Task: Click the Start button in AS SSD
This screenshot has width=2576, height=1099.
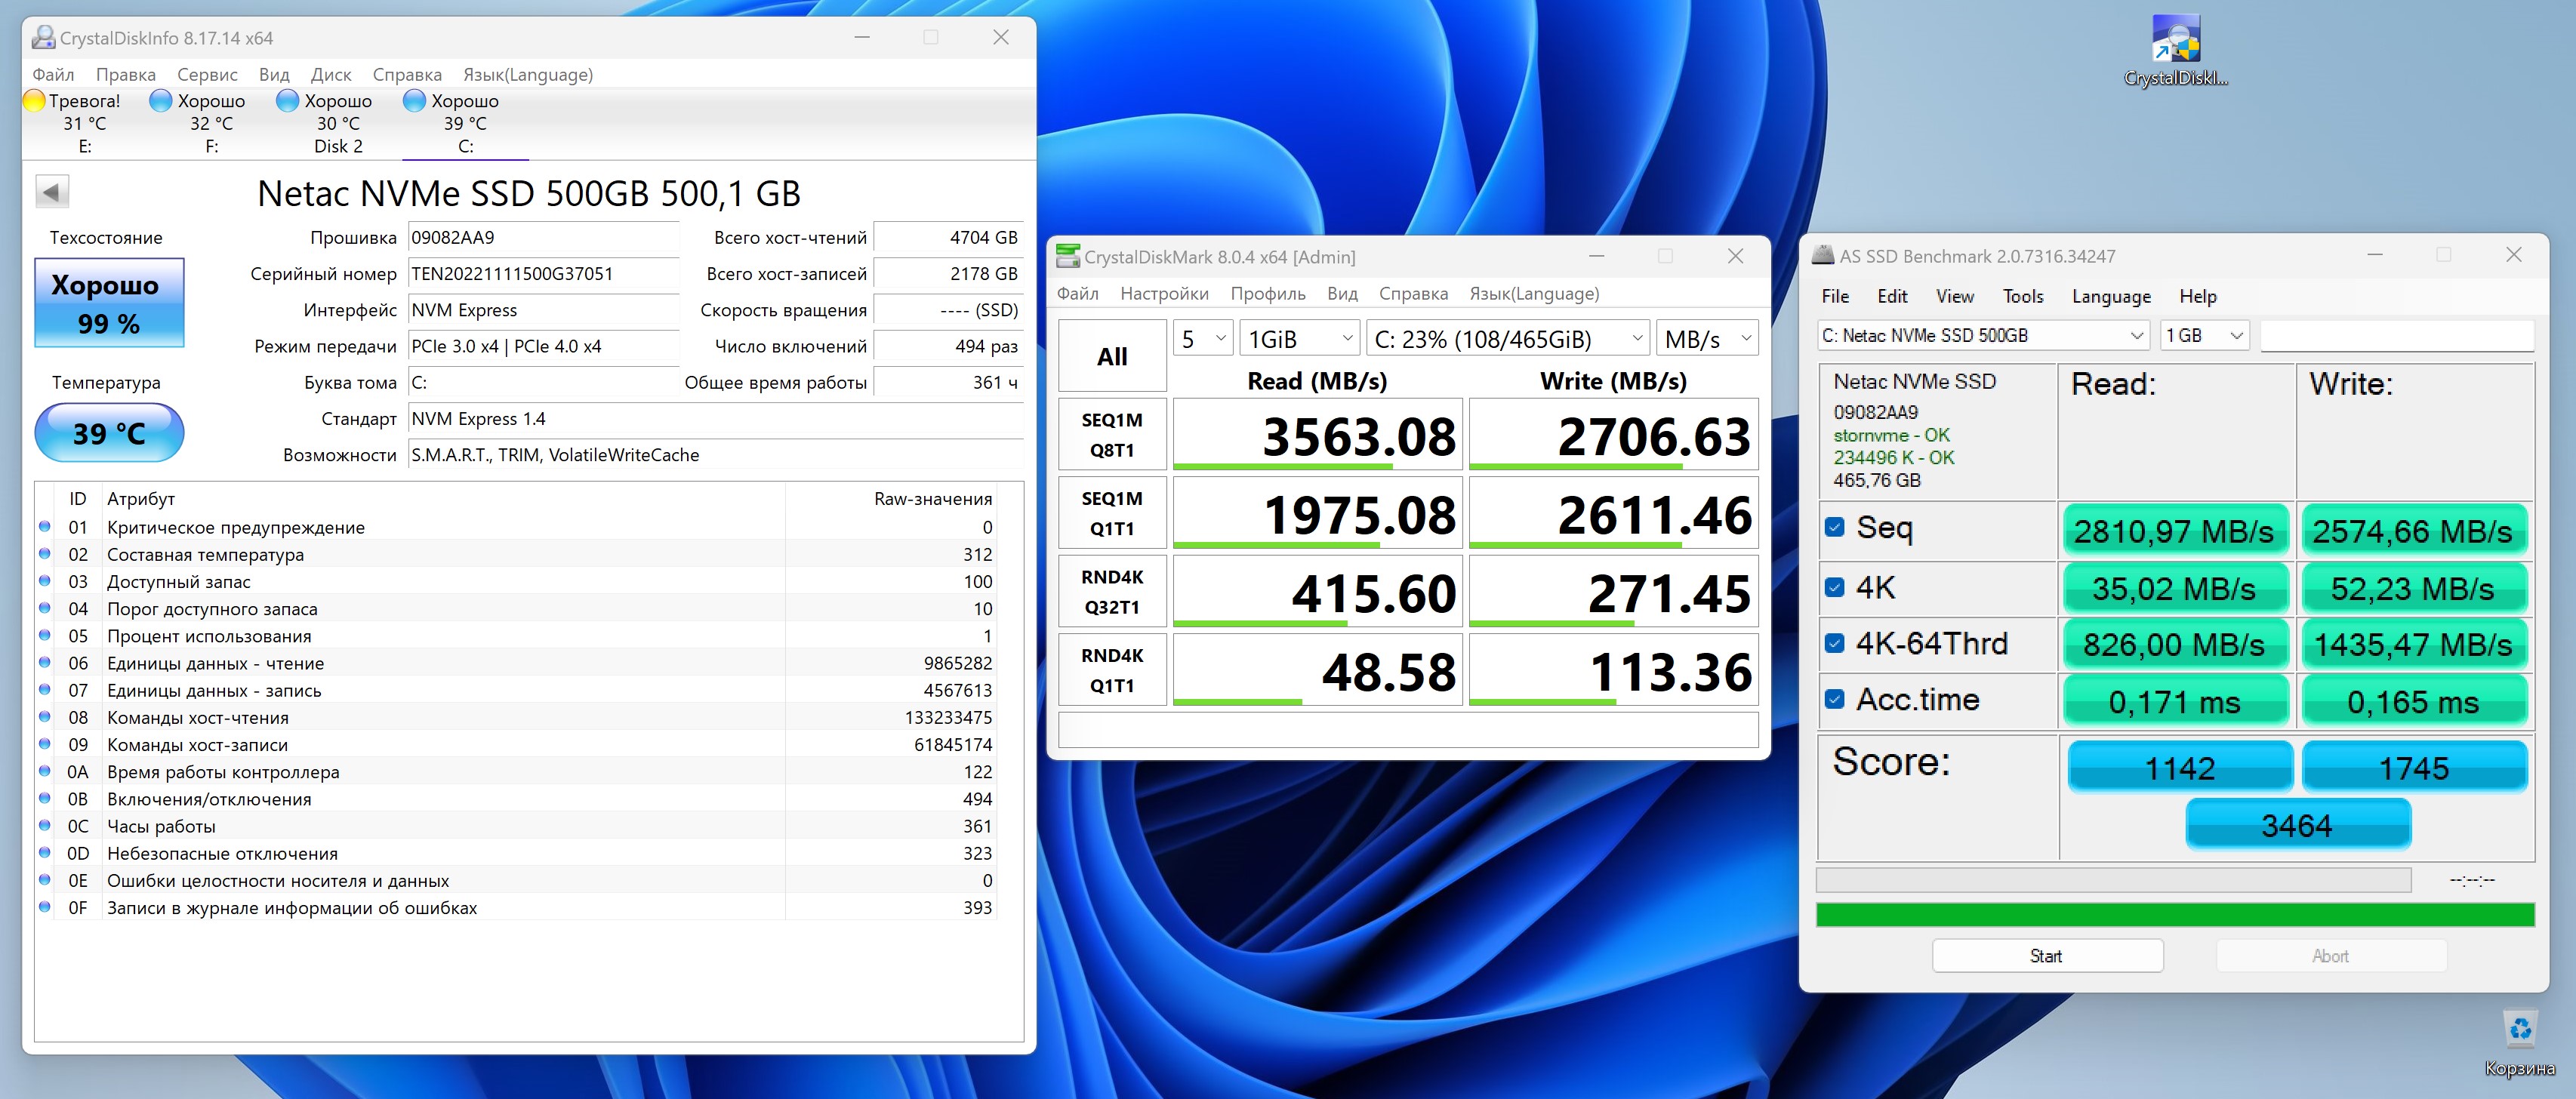Action: 2046,956
